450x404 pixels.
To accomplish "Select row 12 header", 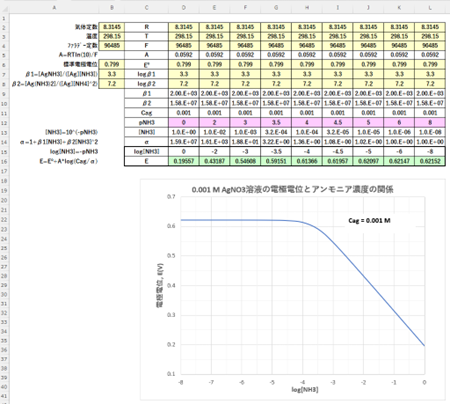I will (4, 123).
